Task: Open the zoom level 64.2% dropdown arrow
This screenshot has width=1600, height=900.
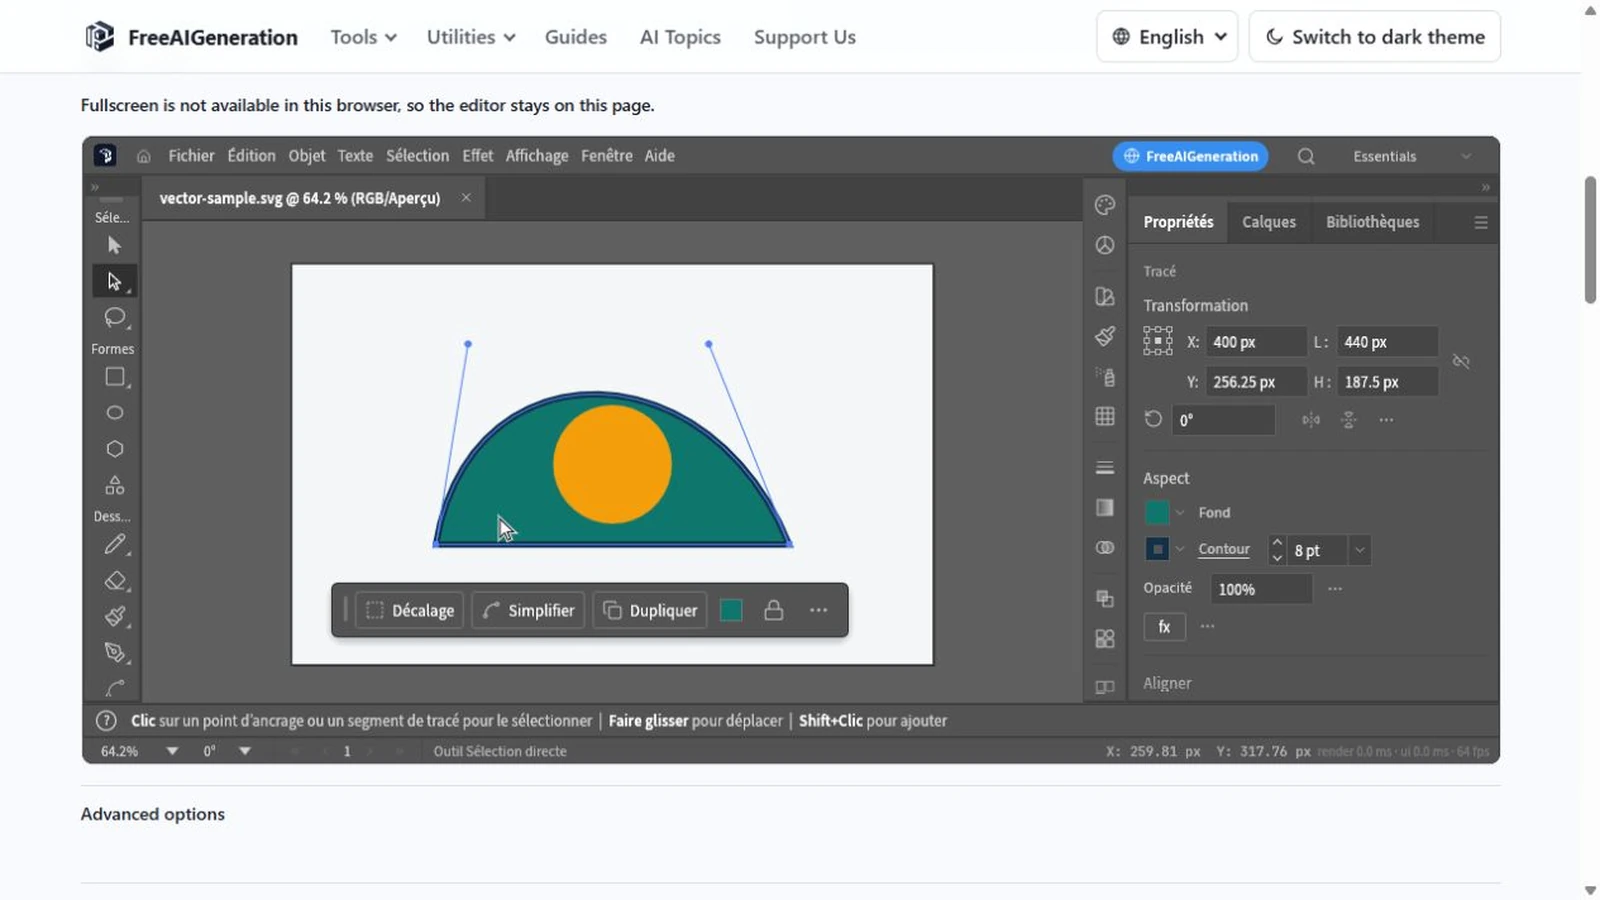Action: pos(172,751)
